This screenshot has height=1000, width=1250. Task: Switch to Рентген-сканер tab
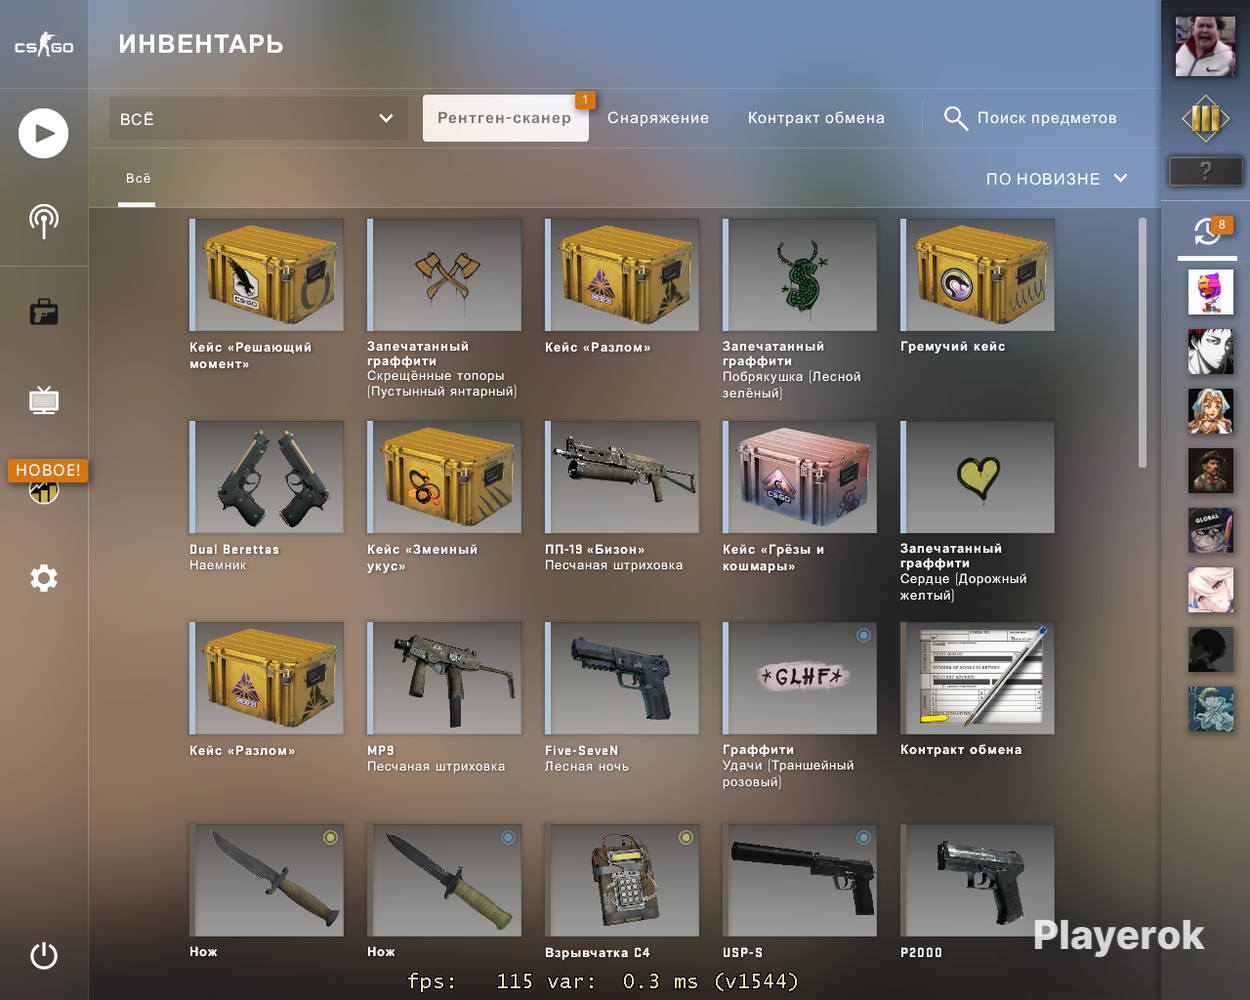[x=505, y=118]
